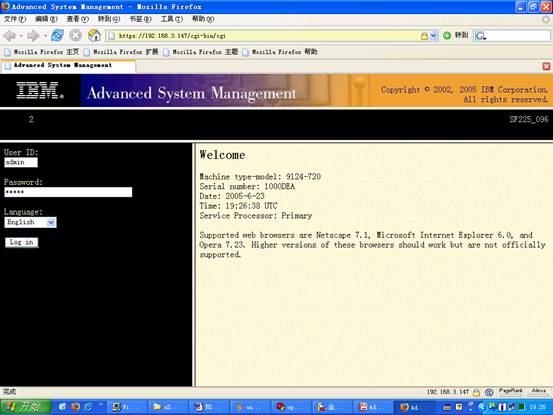Click the status bar padlock security icon

476,392
